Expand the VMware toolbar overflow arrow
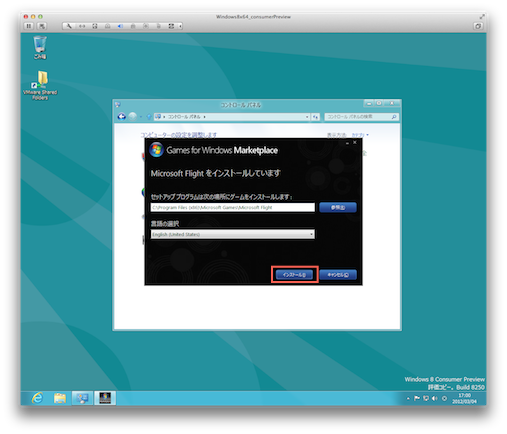The image size is (507, 434). pos(180,26)
